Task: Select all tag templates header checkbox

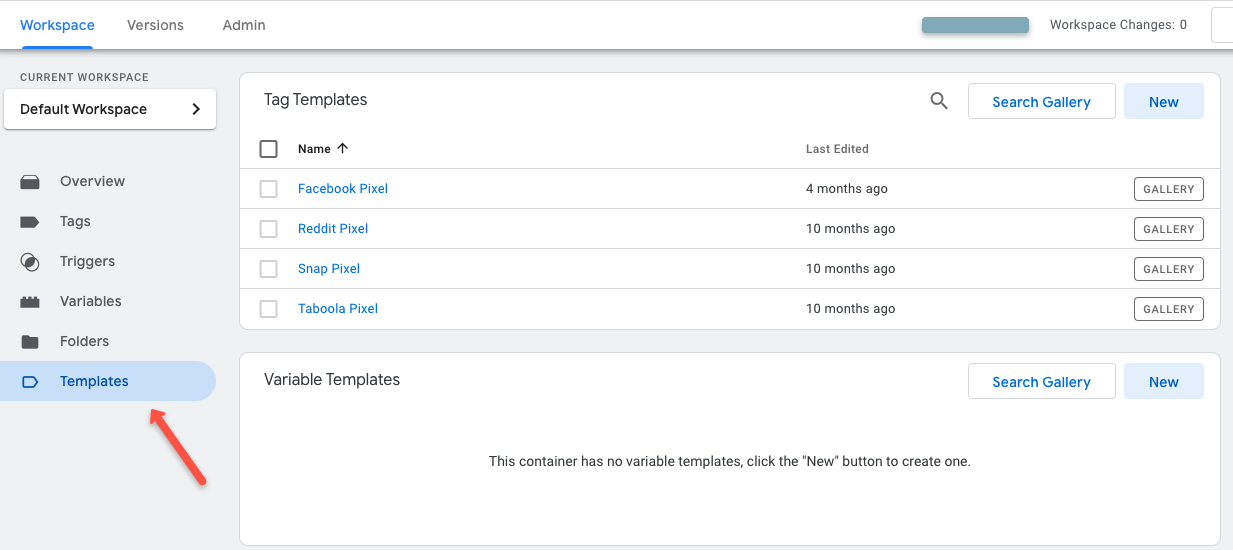Action: [268, 149]
